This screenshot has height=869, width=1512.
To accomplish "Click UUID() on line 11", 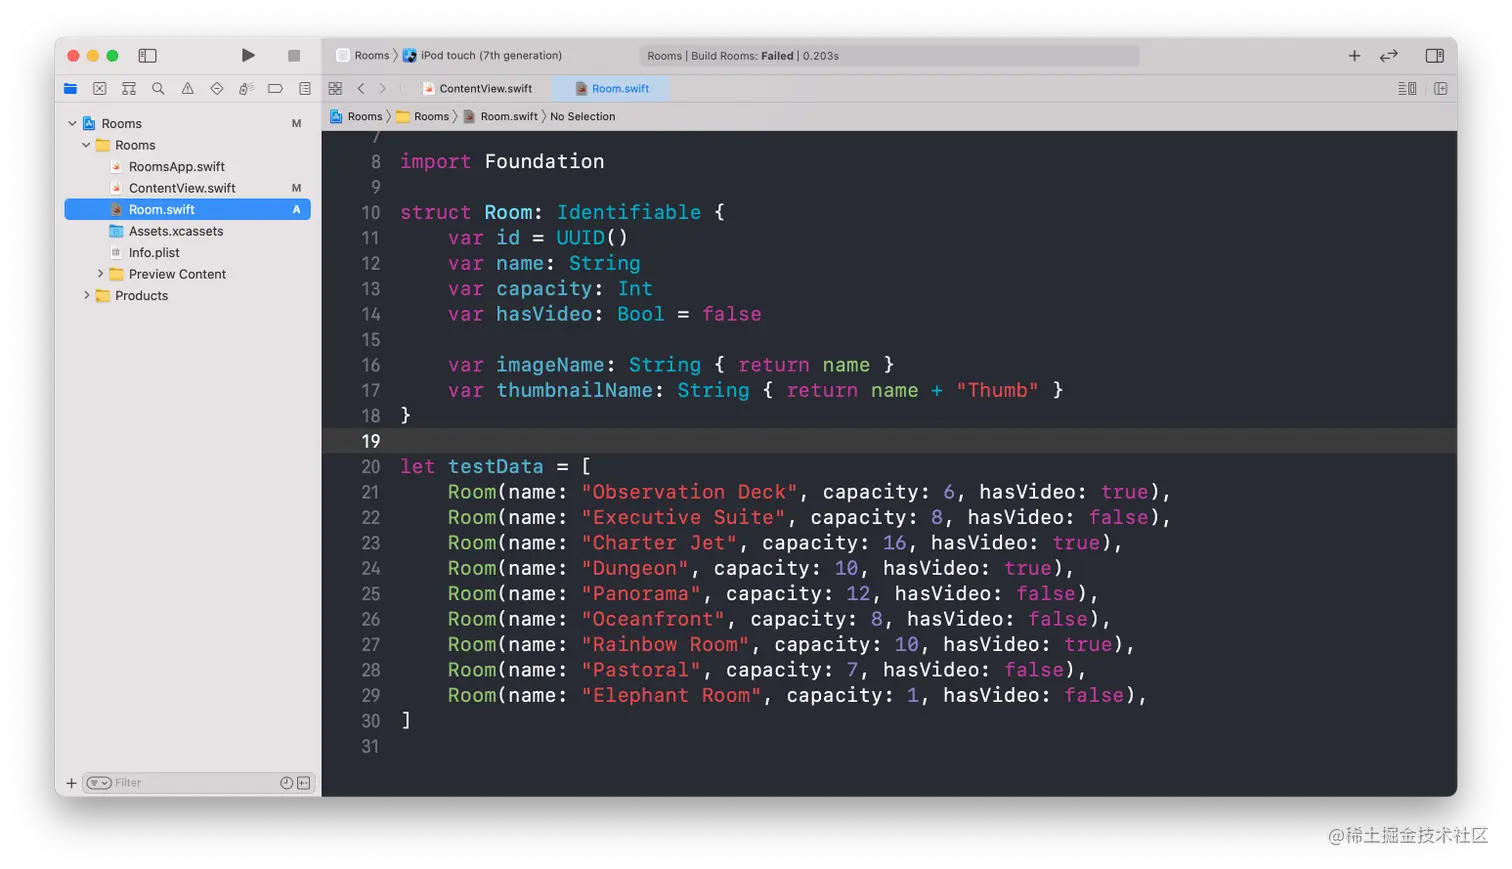I will [592, 238].
